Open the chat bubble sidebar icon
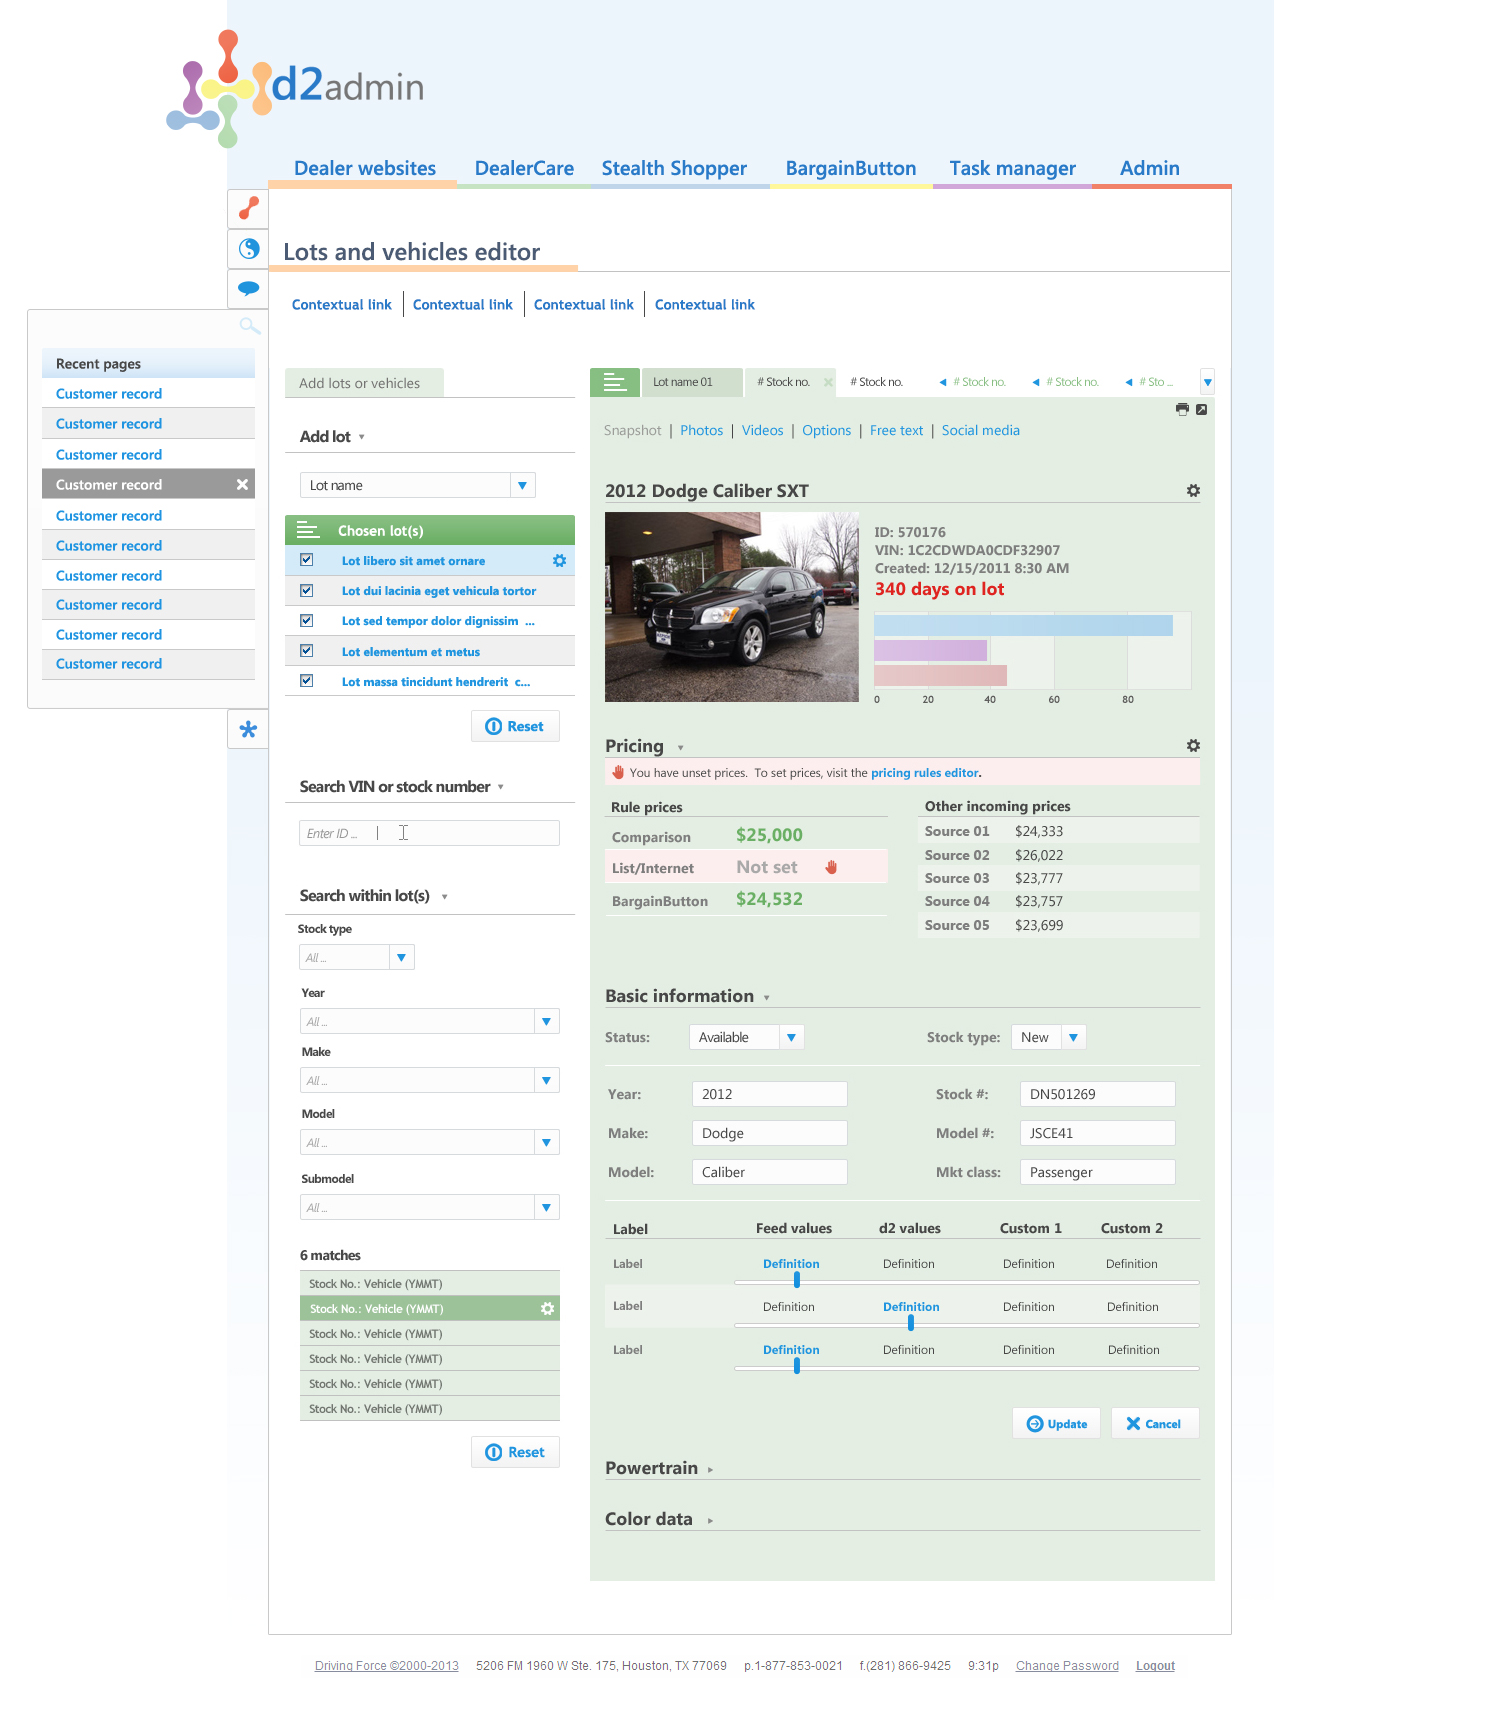1500x1721 pixels. pos(249,289)
